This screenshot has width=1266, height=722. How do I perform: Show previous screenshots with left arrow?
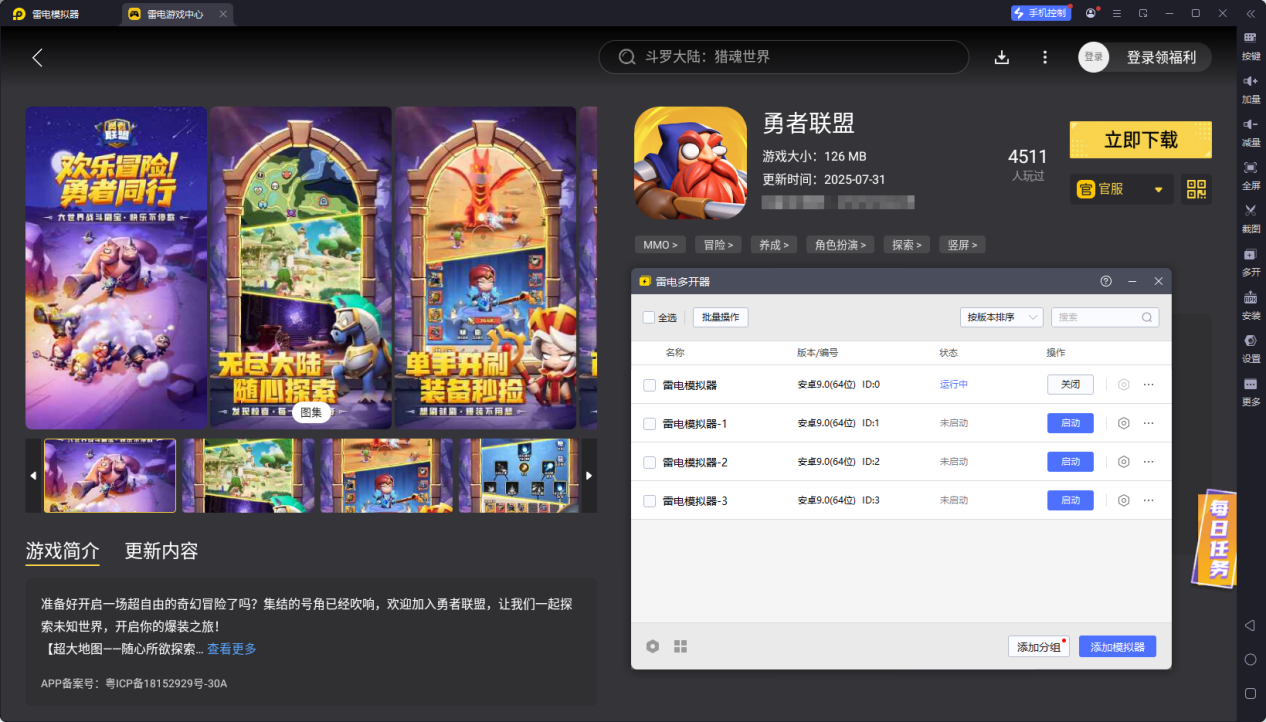click(33, 475)
